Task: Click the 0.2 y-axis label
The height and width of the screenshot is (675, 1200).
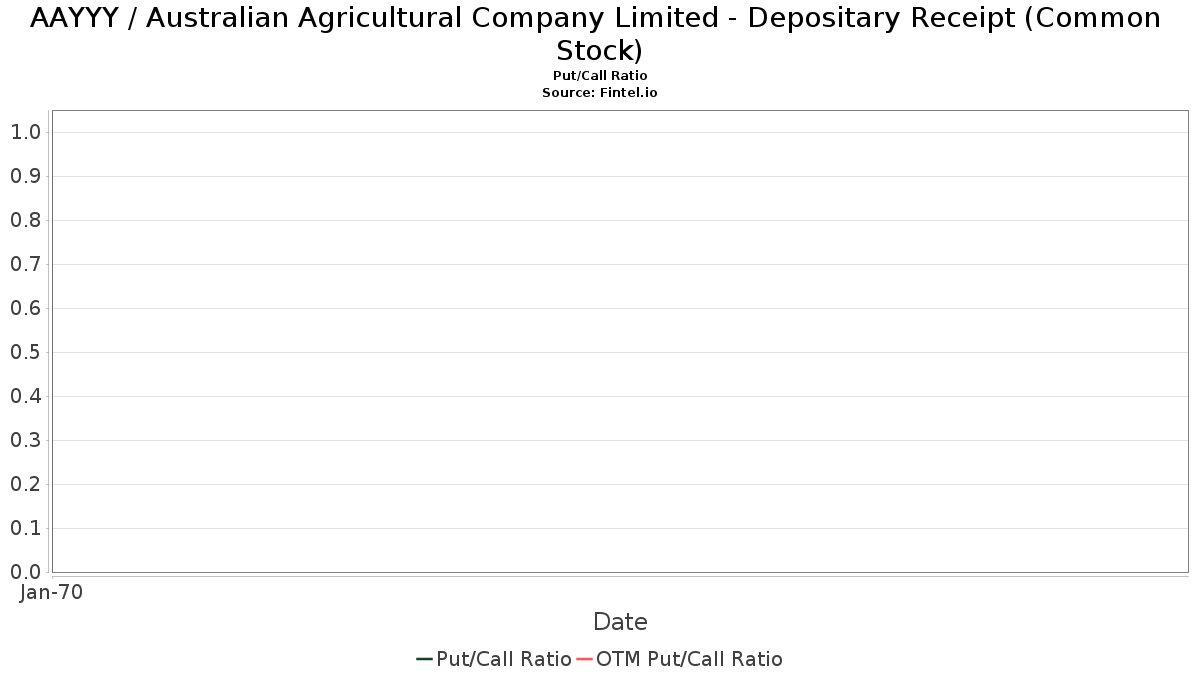Action: point(26,484)
